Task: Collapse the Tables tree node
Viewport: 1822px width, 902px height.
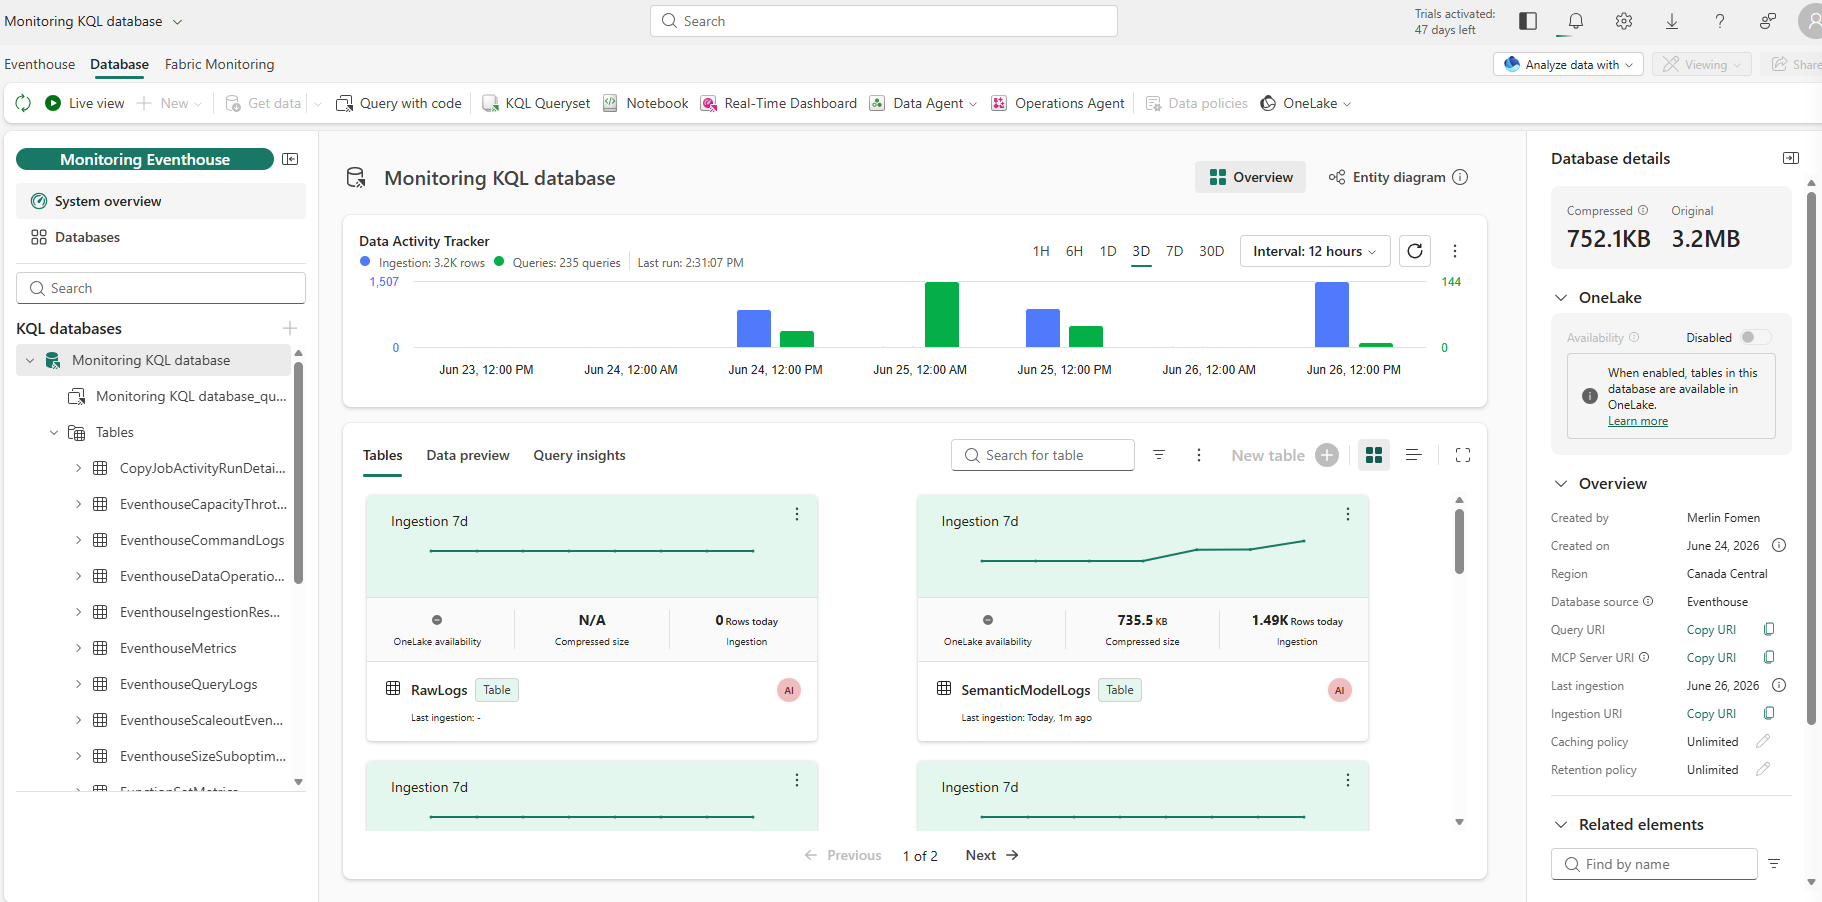Action: coord(54,432)
